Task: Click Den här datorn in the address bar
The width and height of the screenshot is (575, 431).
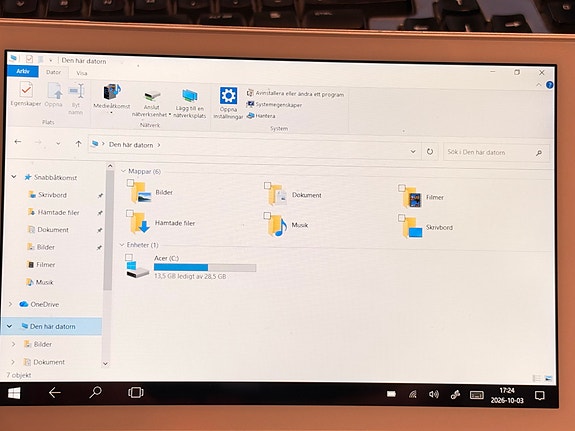Action: 131,145
